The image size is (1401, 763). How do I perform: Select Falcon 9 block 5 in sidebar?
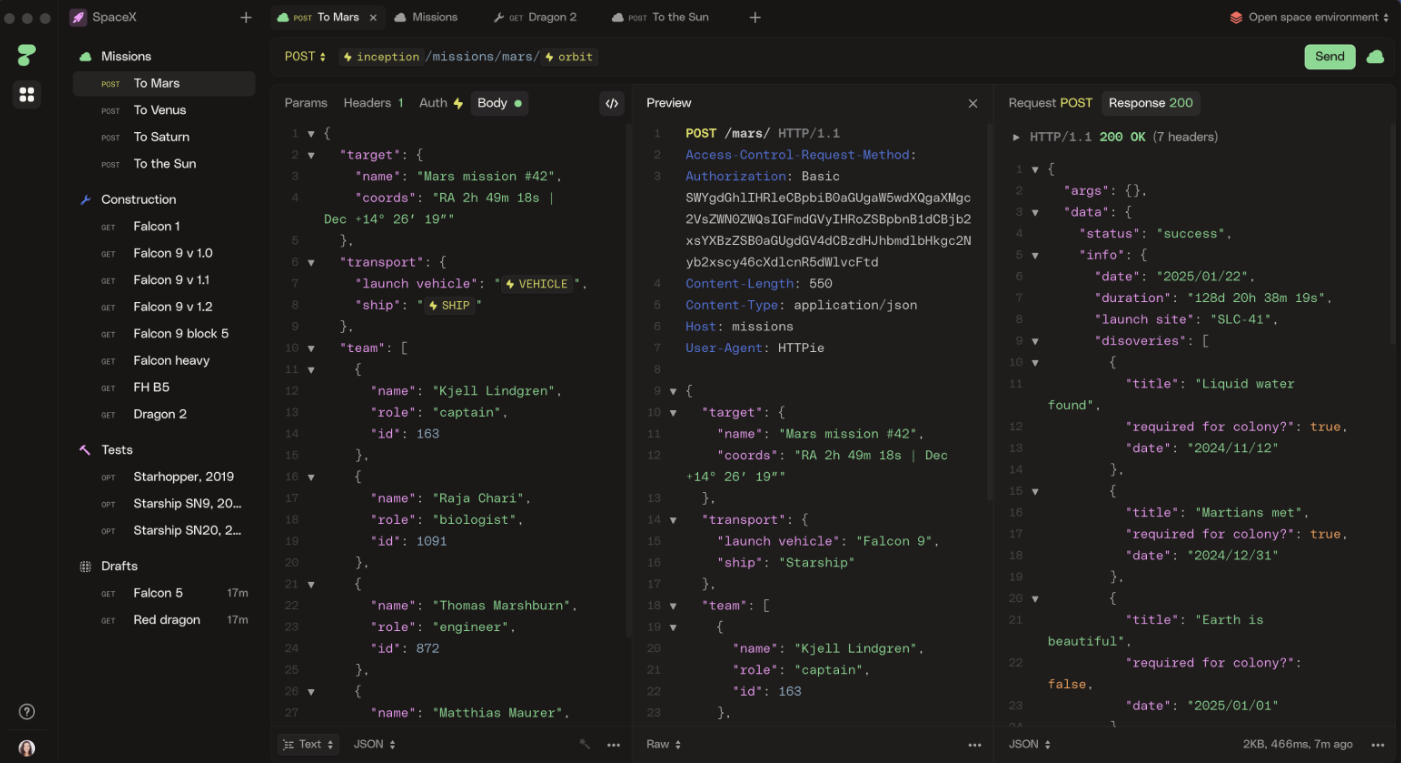click(x=164, y=334)
